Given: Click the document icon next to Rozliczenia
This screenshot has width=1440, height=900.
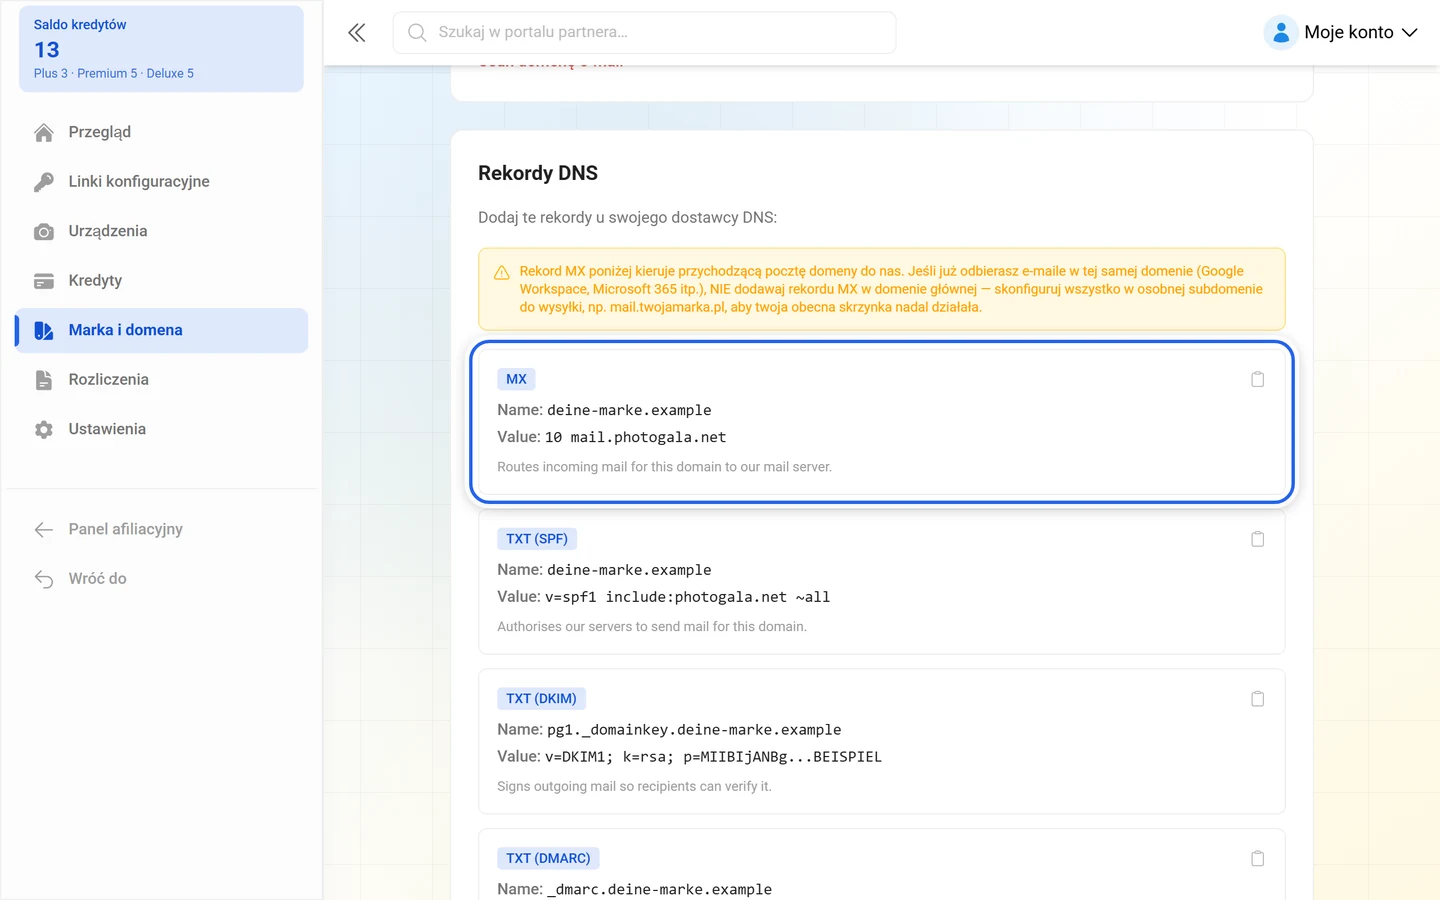Looking at the screenshot, I should click(44, 380).
